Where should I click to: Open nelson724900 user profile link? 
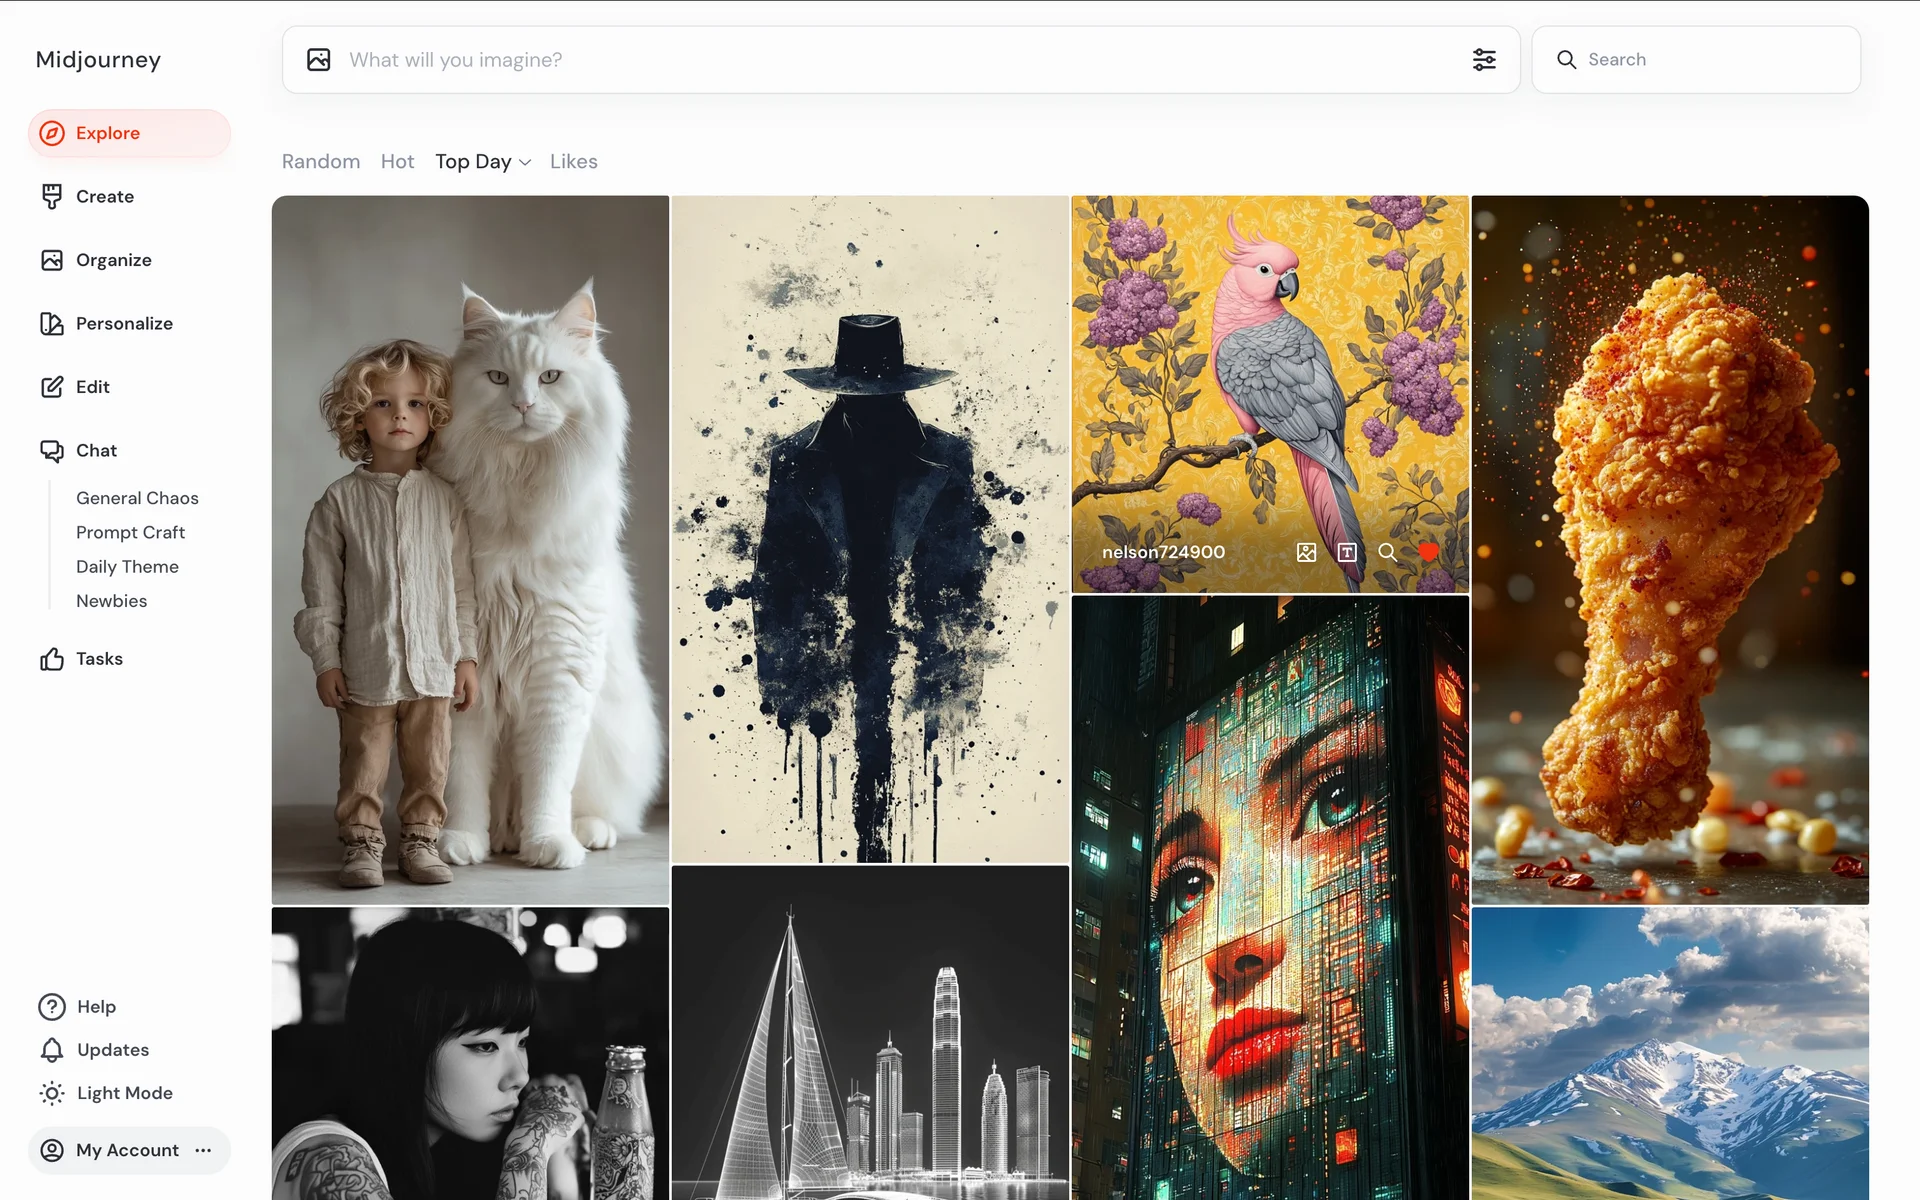click(1163, 552)
